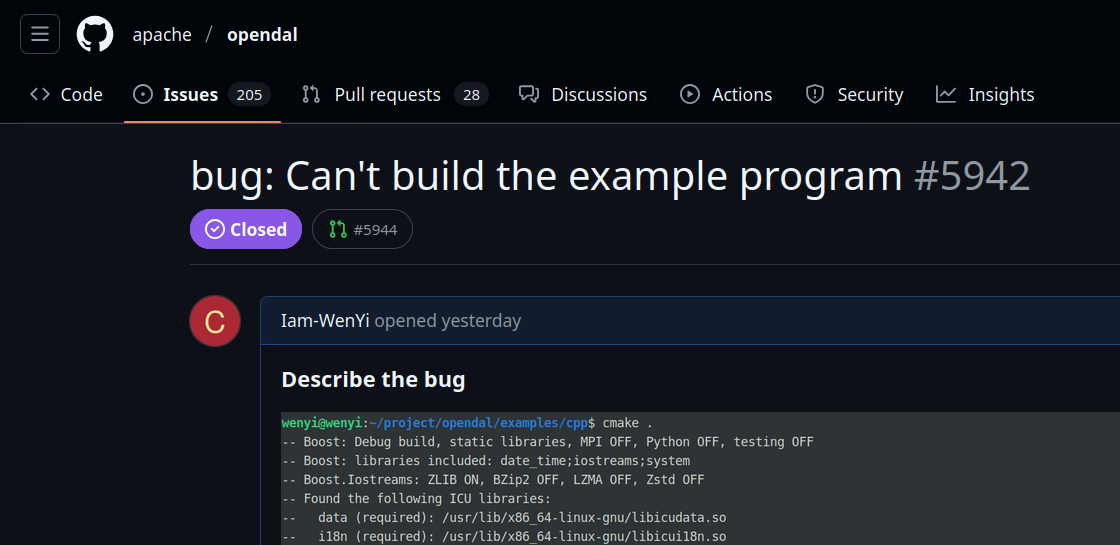Open the Iam-WenYi author profile link
Viewport: 1120px width, 545px height.
[x=325, y=321]
